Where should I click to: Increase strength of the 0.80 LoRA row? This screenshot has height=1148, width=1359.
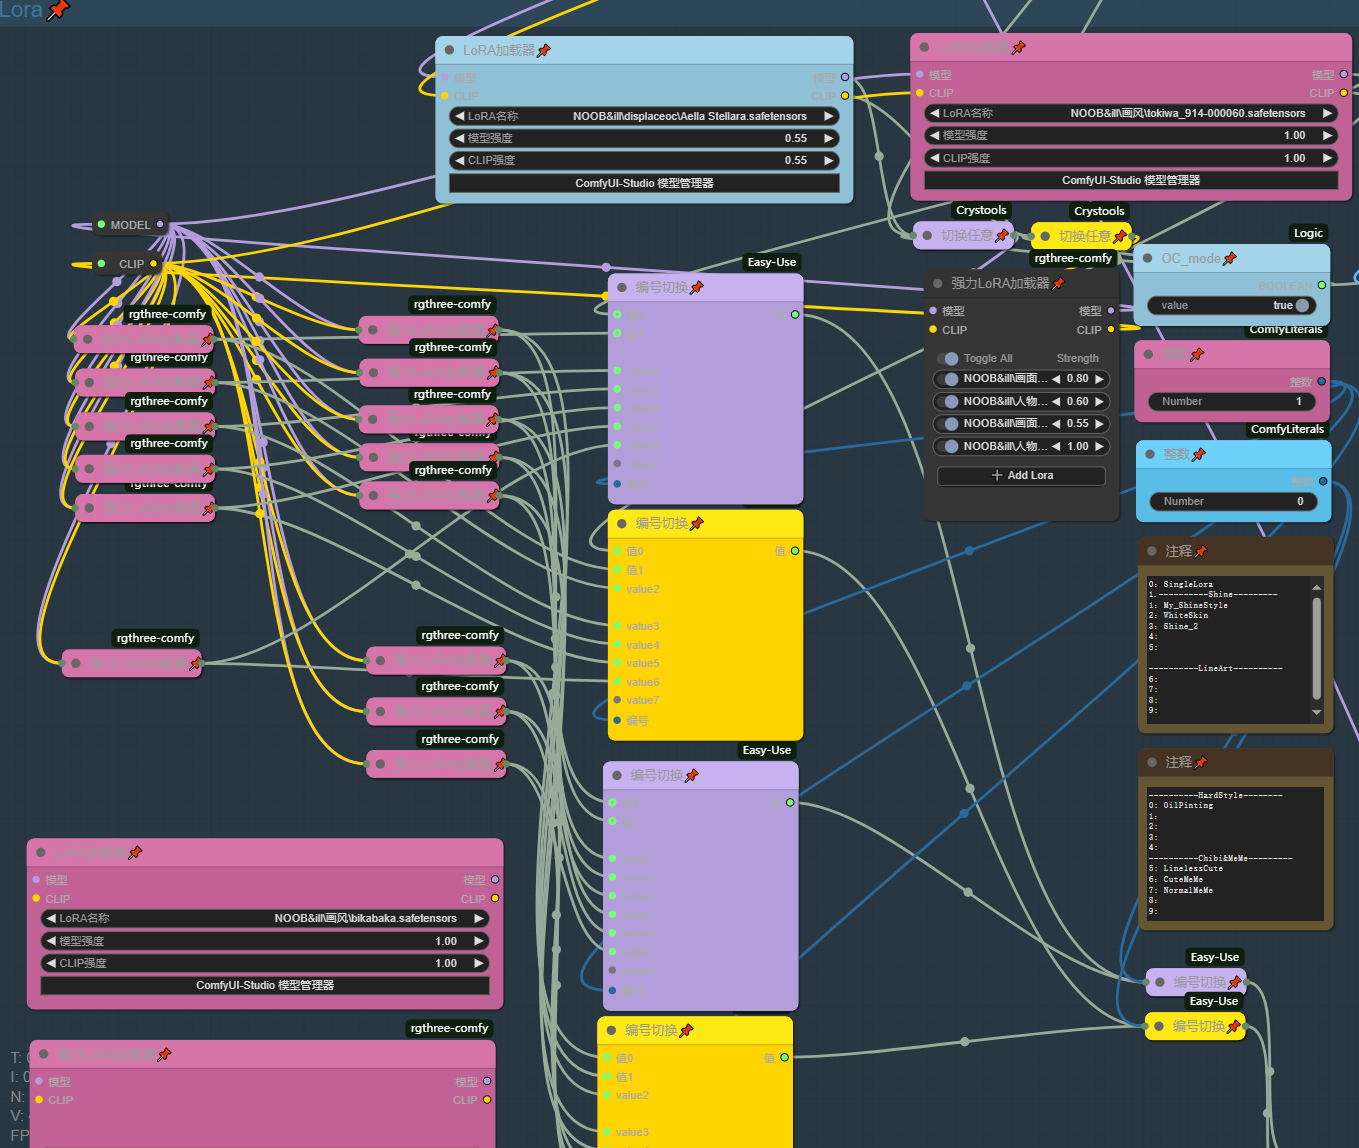click(1100, 379)
